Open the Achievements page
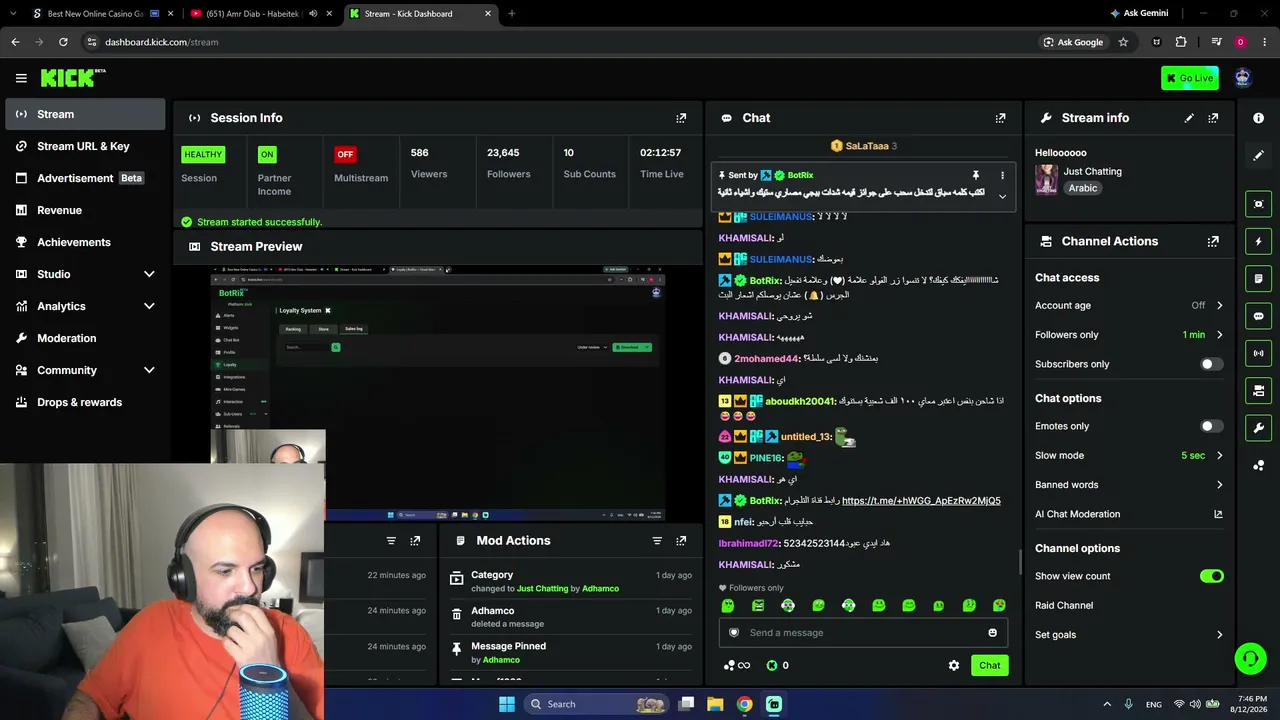 pyautogui.click(x=85, y=242)
